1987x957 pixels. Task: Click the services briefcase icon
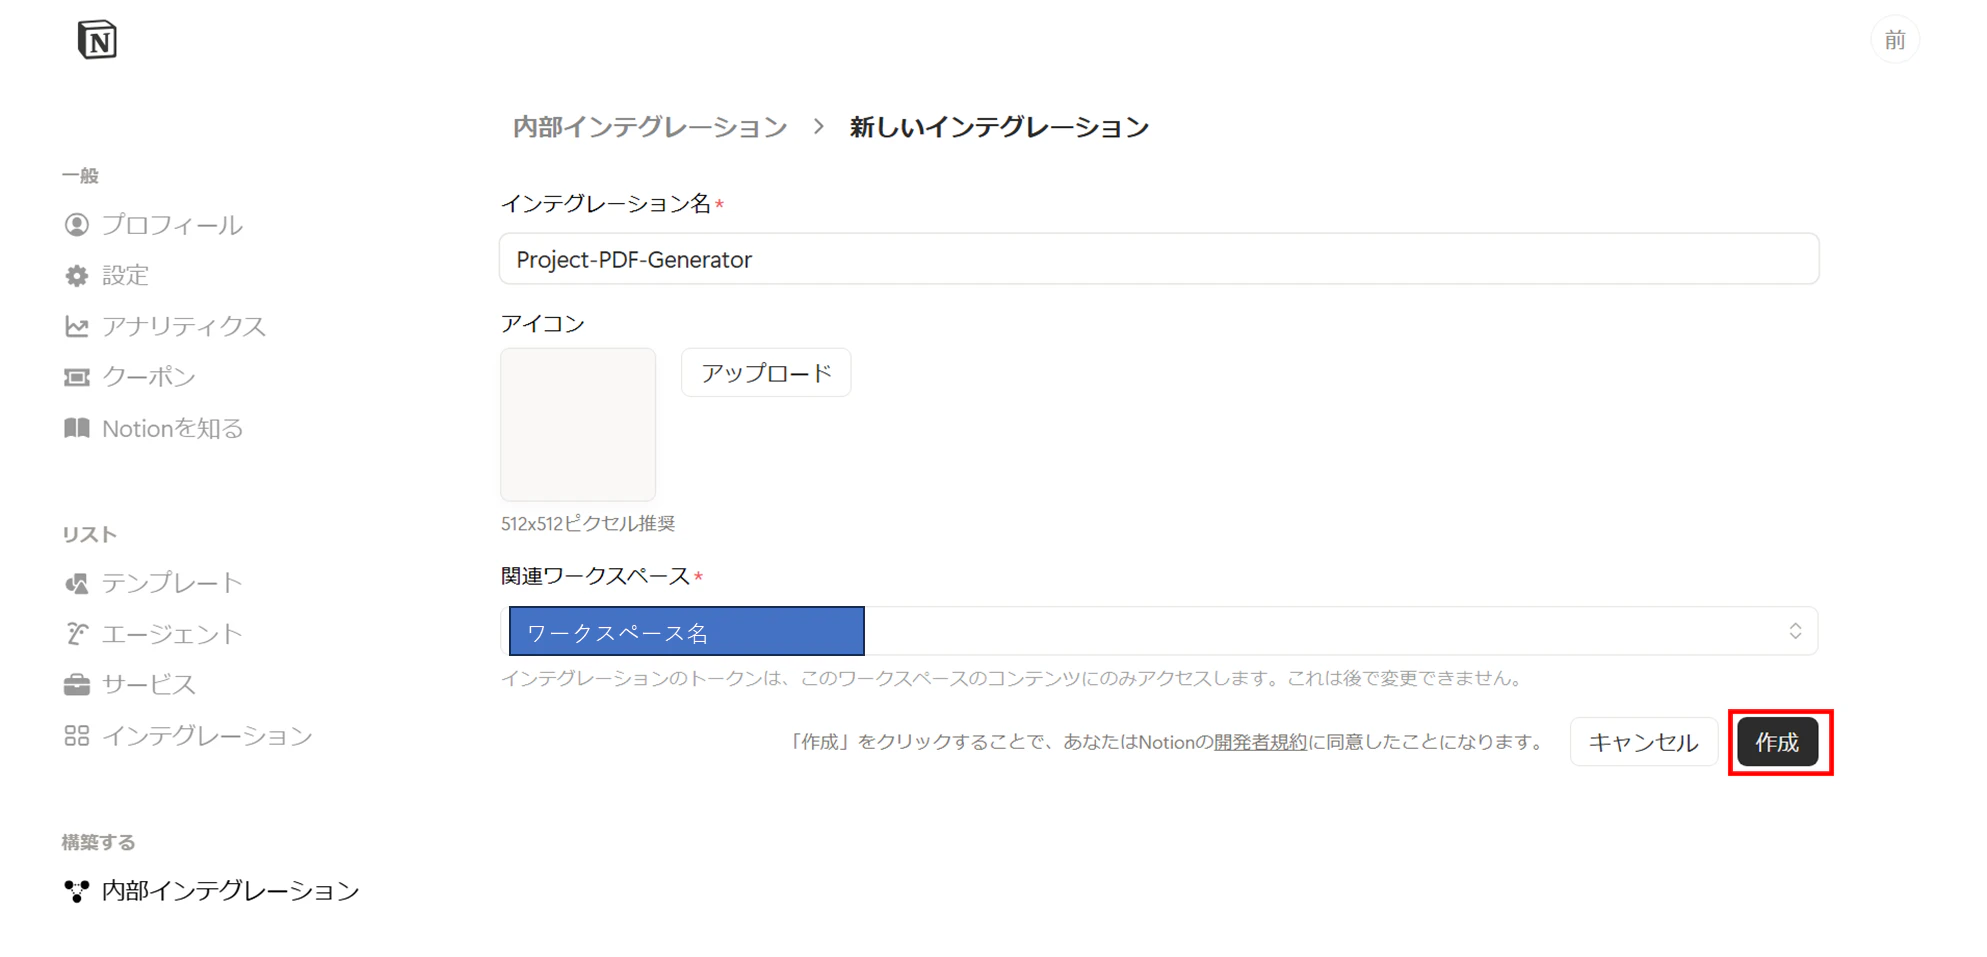pyautogui.click(x=77, y=685)
